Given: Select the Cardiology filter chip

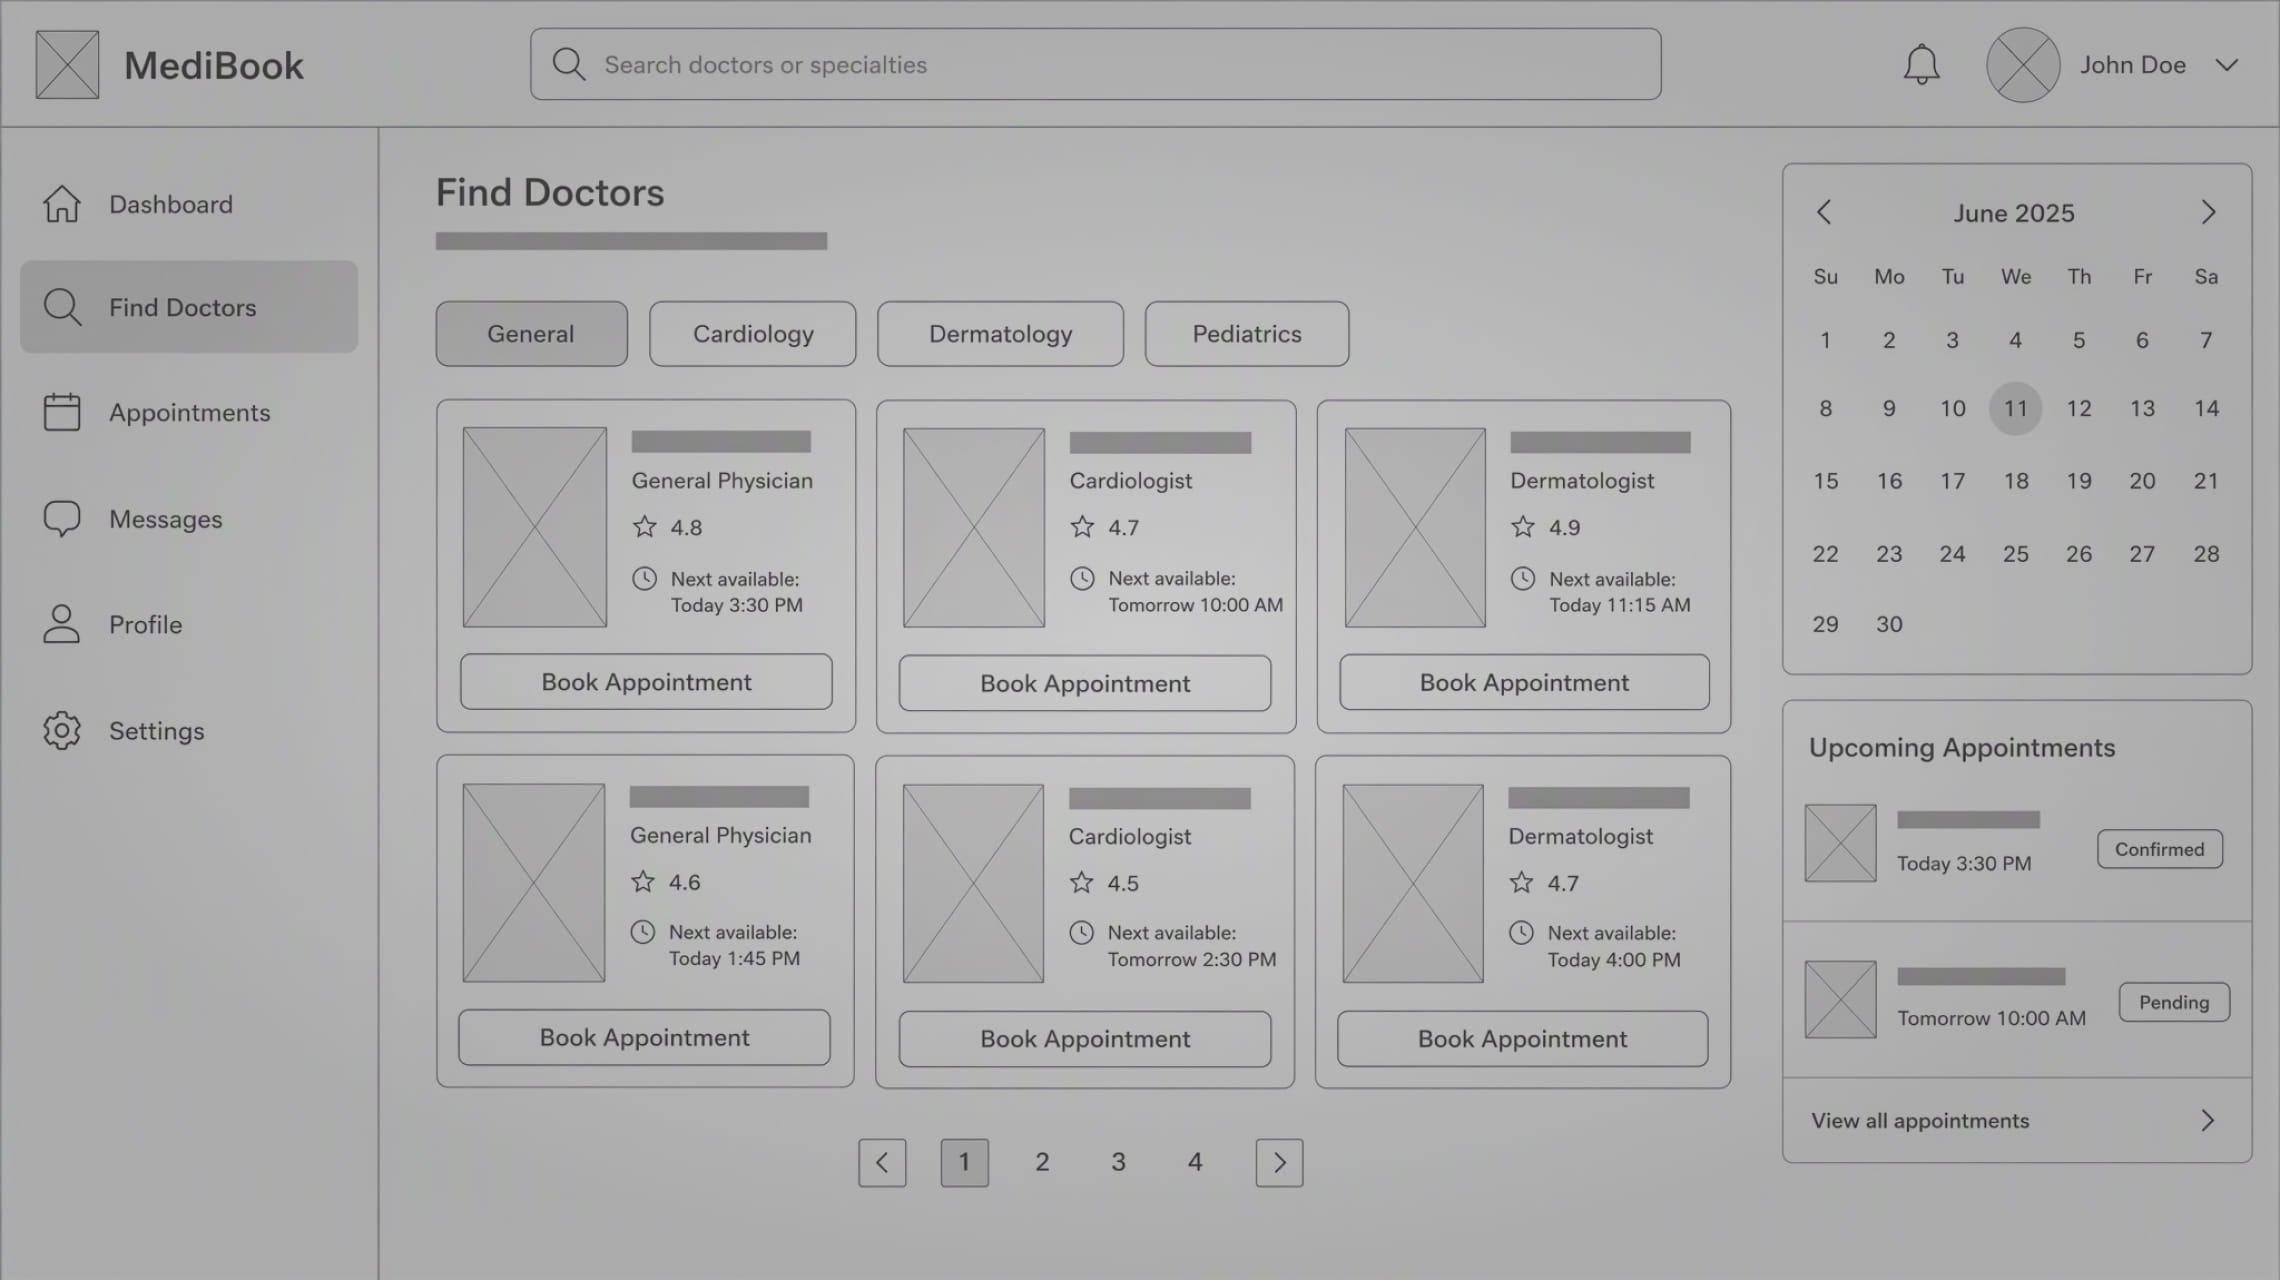Looking at the screenshot, I should 753,334.
